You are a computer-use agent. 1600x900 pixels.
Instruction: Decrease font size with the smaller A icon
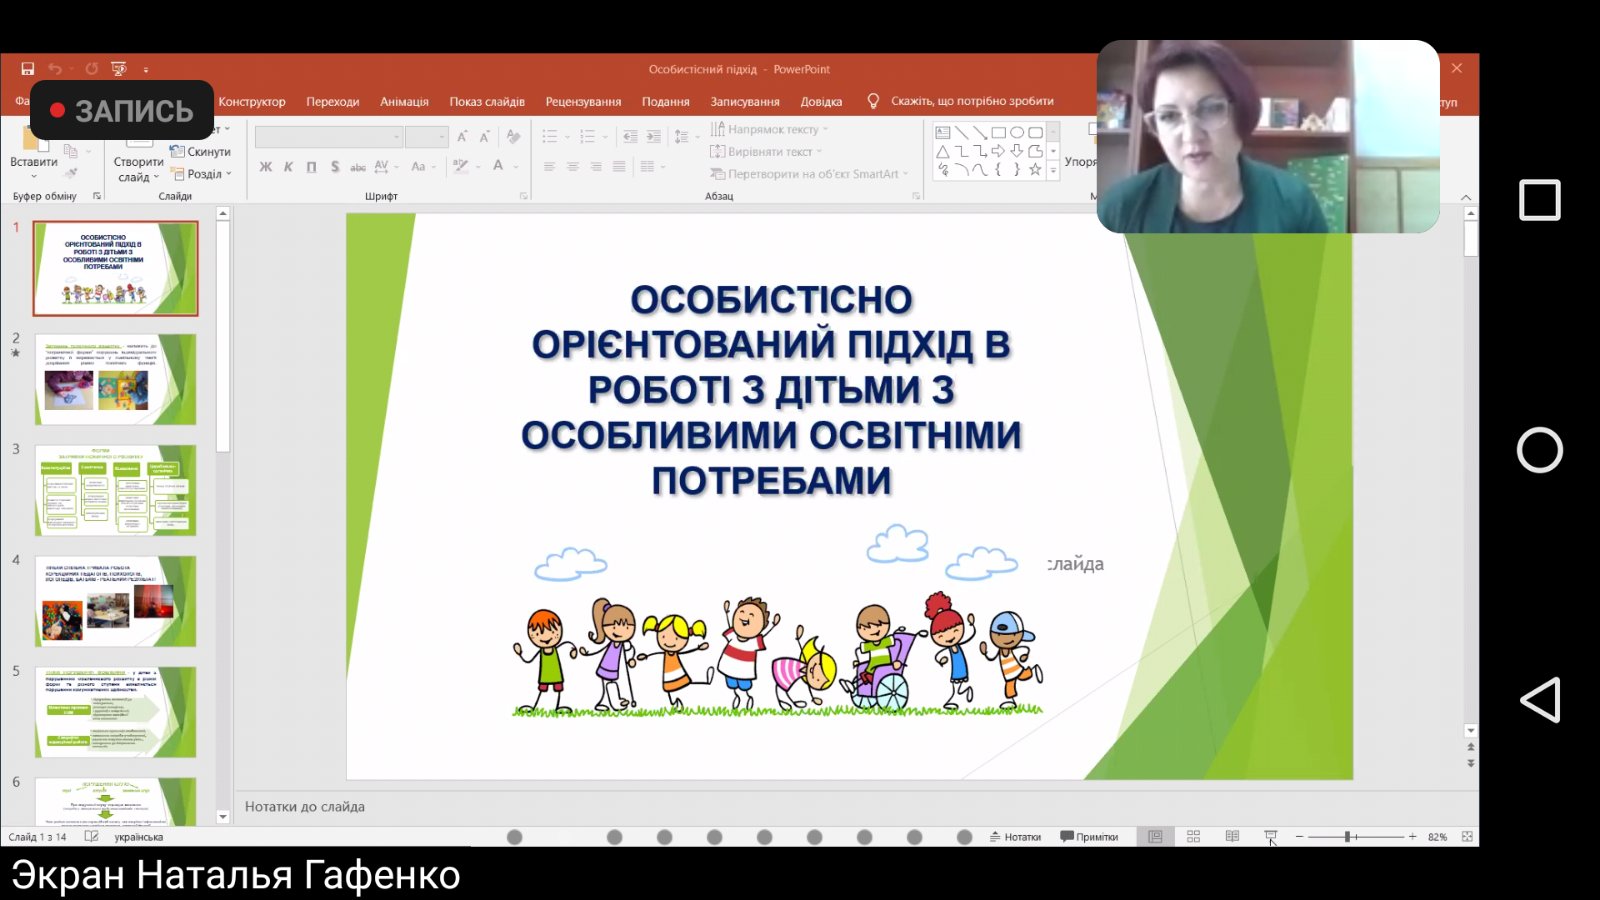(x=485, y=137)
